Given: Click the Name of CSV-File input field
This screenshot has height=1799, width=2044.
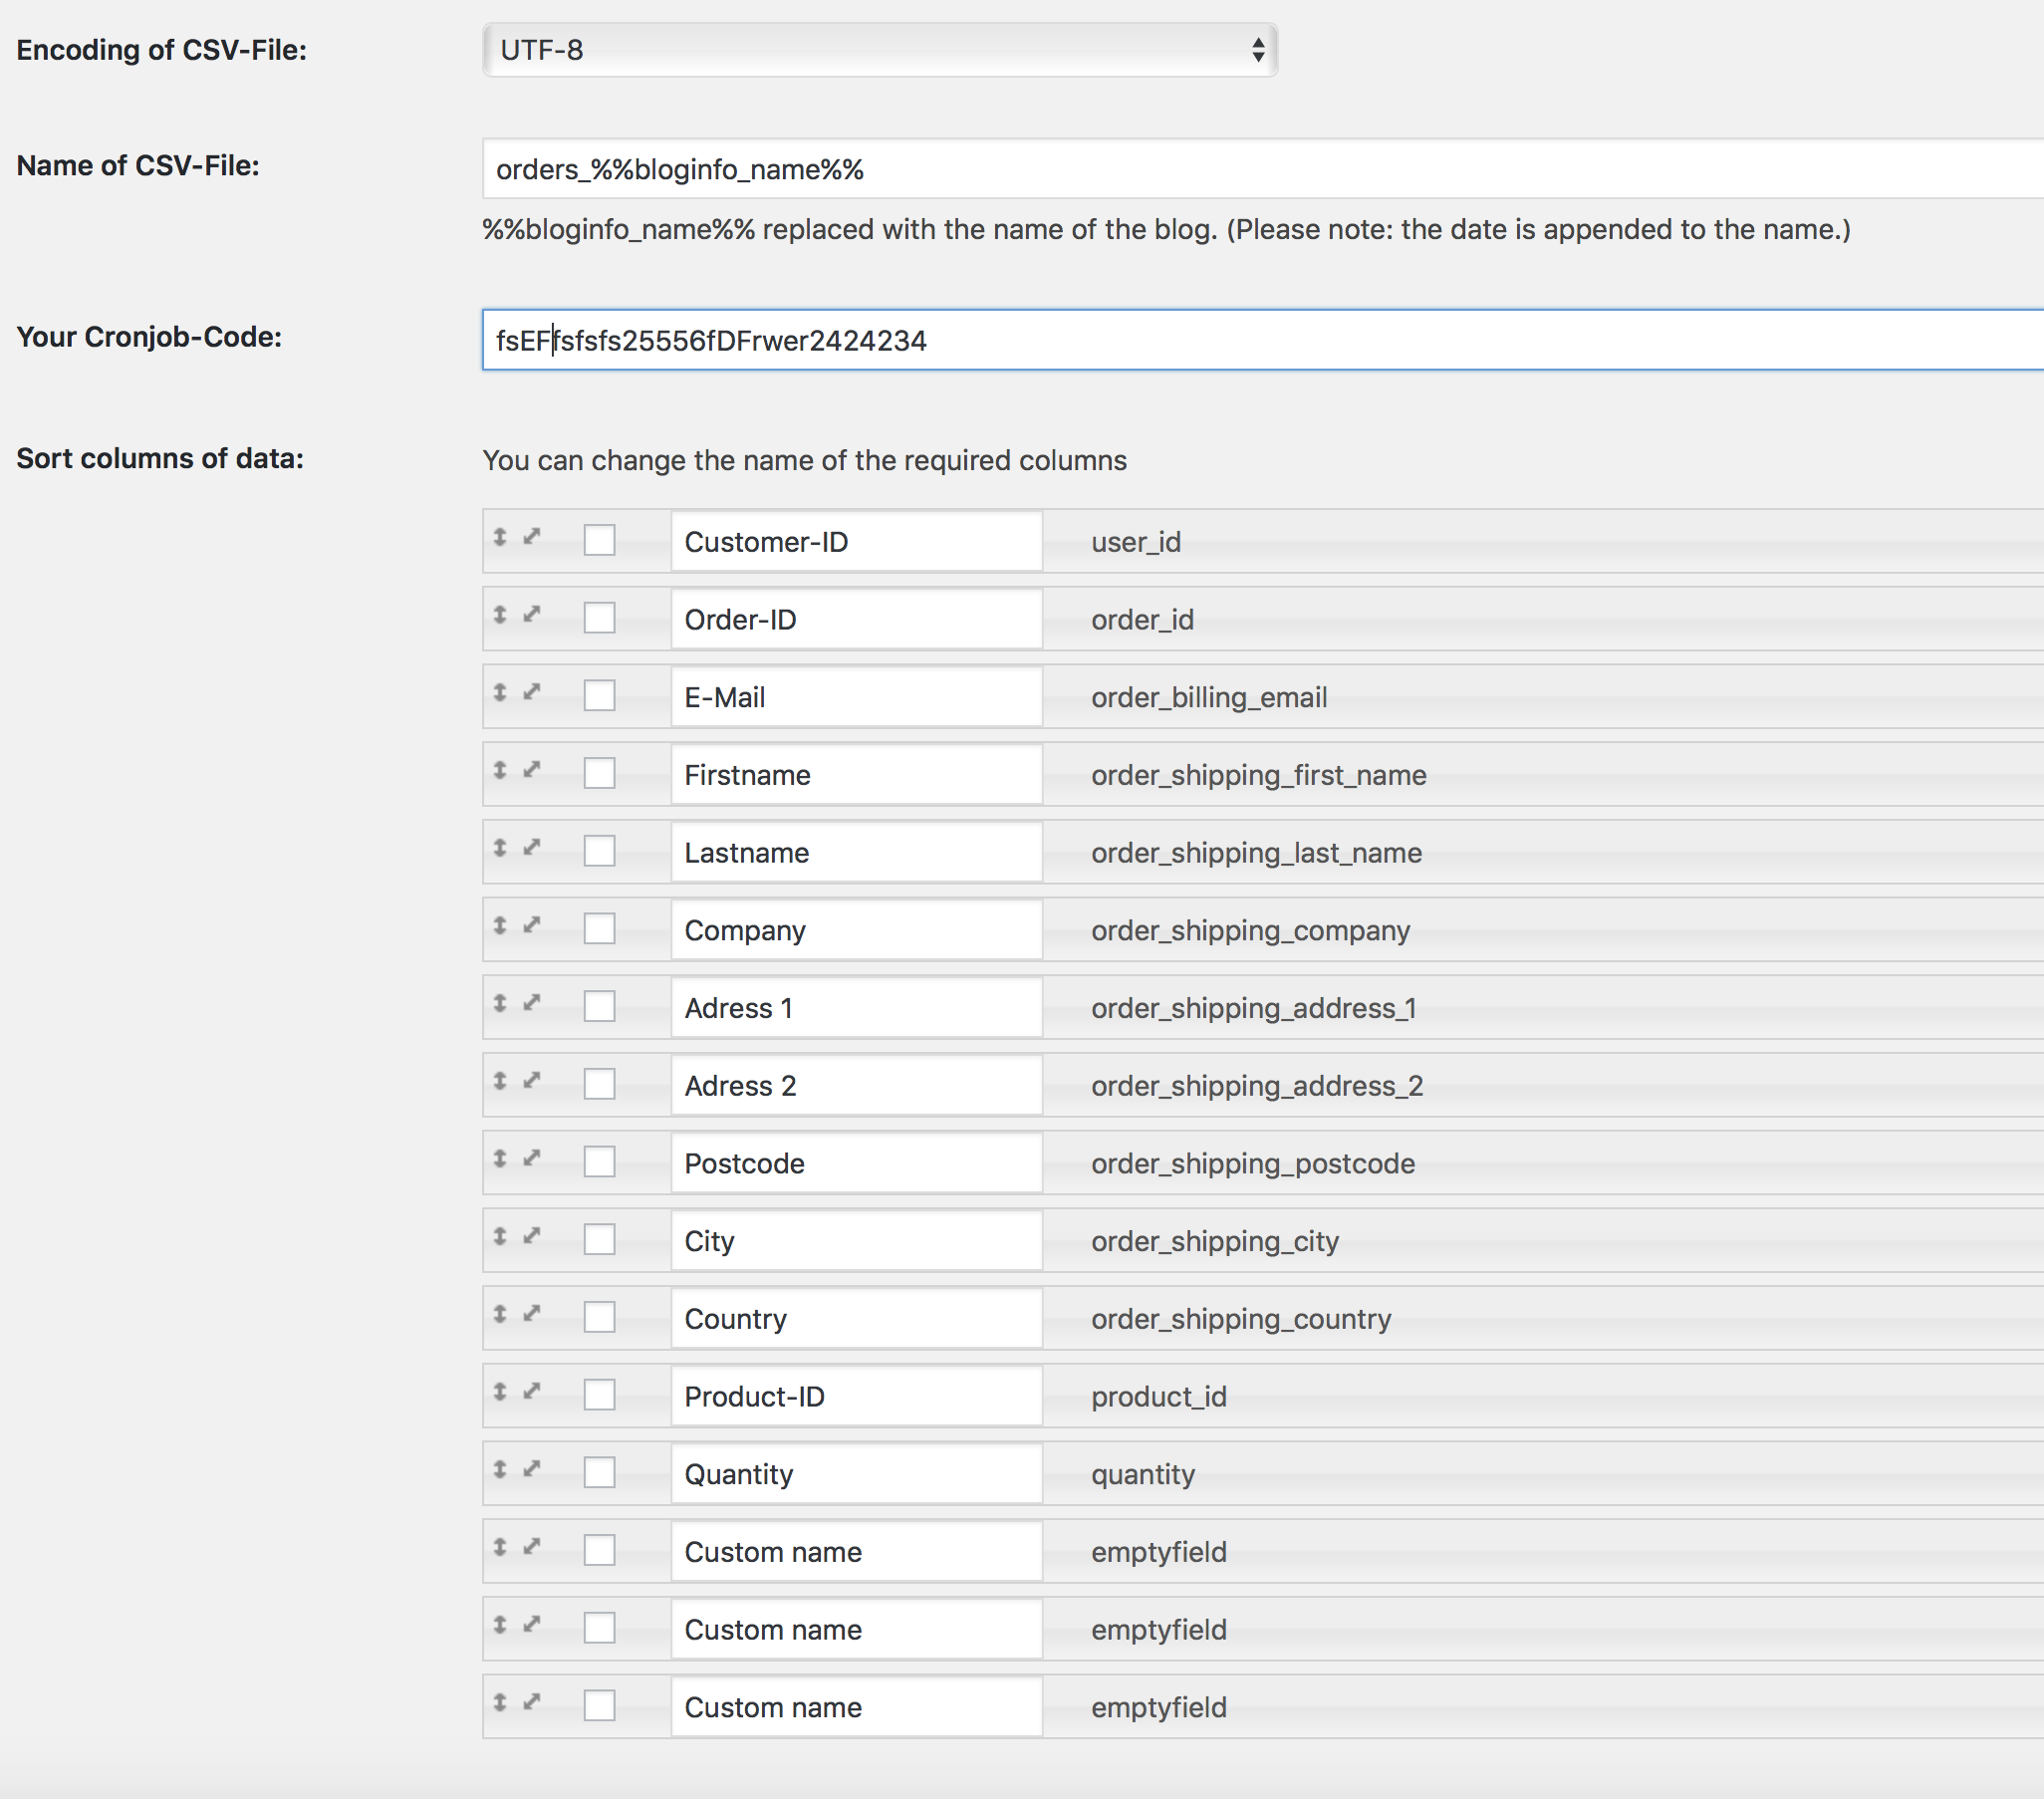Looking at the screenshot, I should point(1263,169).
